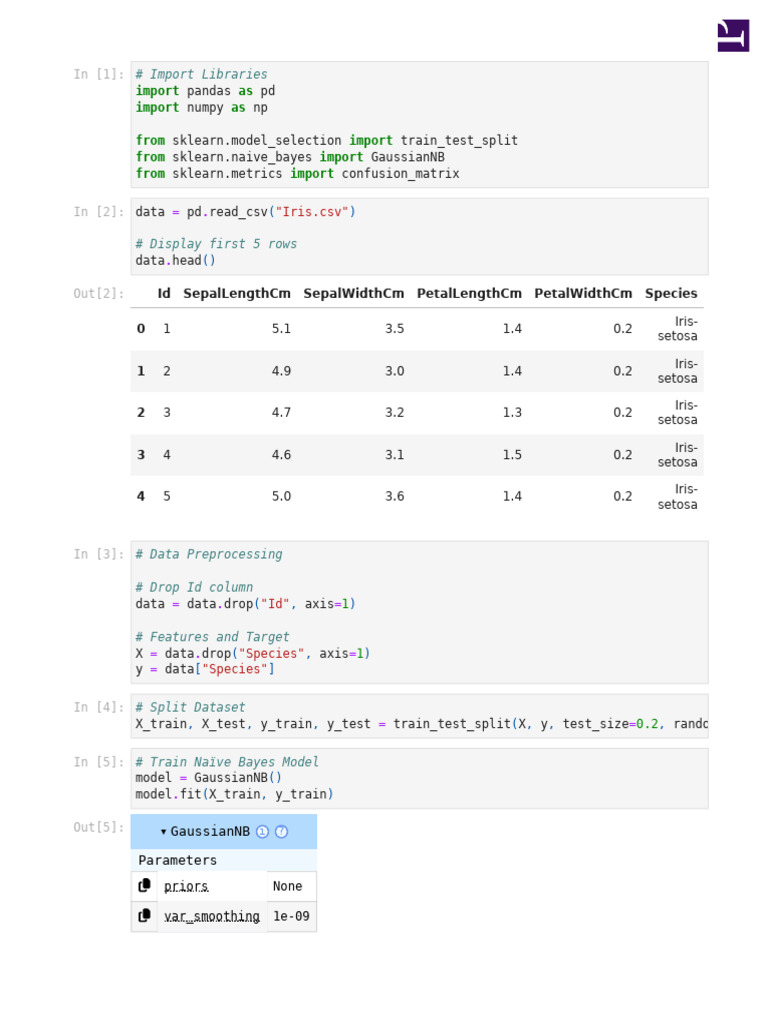Click the PetalLengthCm column header
The image size is (768, 1024).
(470, 293)
